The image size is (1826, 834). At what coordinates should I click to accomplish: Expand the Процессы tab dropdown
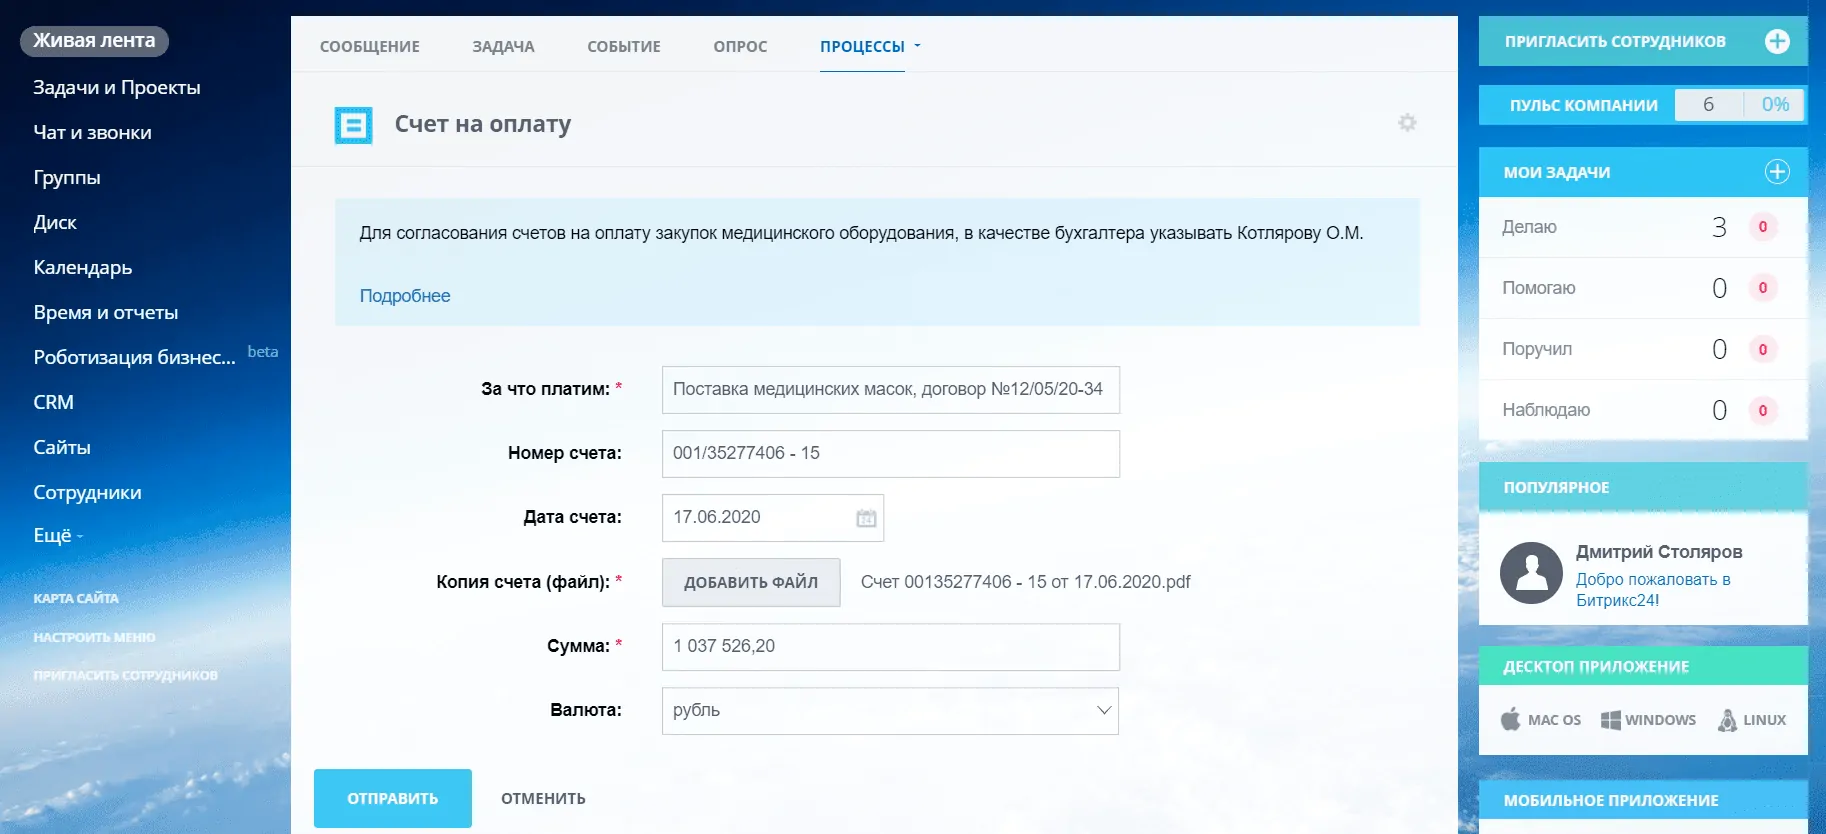(x=917, y=46)
